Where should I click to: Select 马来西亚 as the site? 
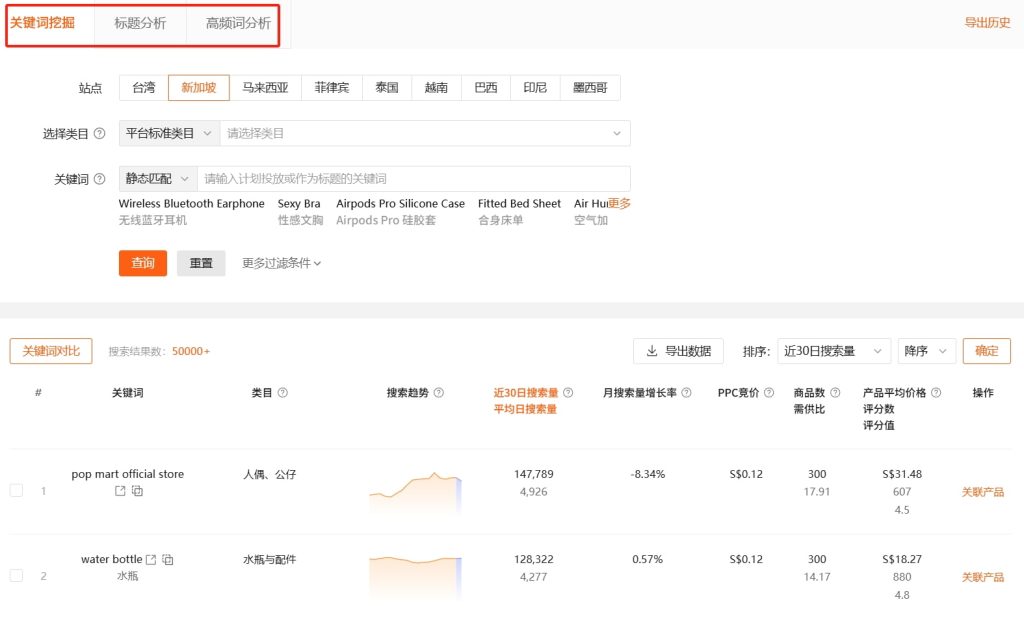[265, 88]
